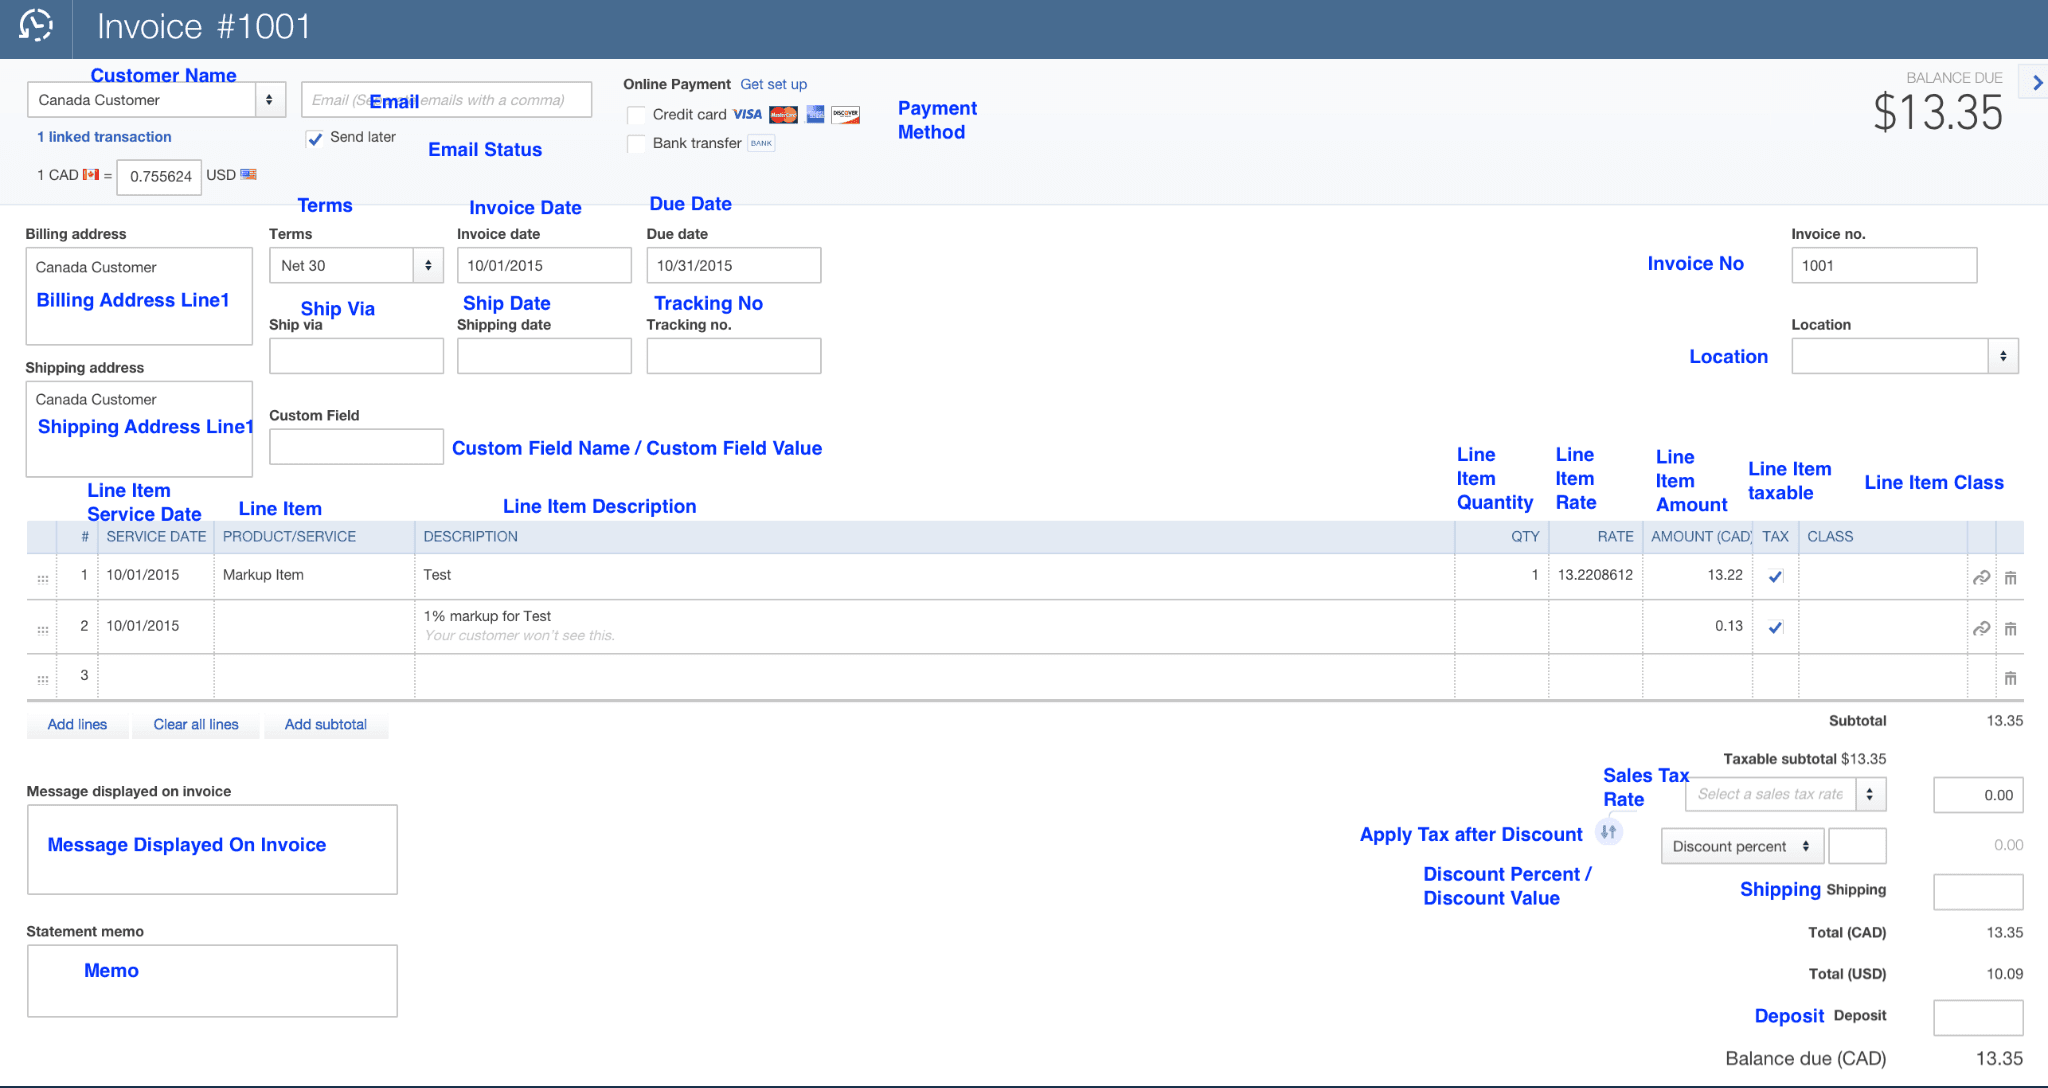The width and height of the screenshot is (2048, 1088).
Task: Click the Add lines button
Action: pyautogui.click(x=77, y=725)
